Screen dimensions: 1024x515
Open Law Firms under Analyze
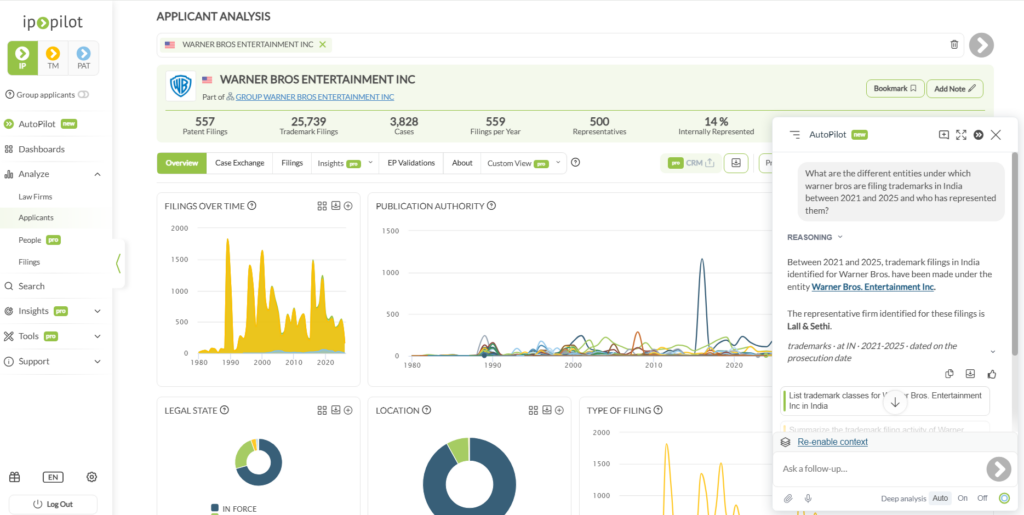pos(35,196)
